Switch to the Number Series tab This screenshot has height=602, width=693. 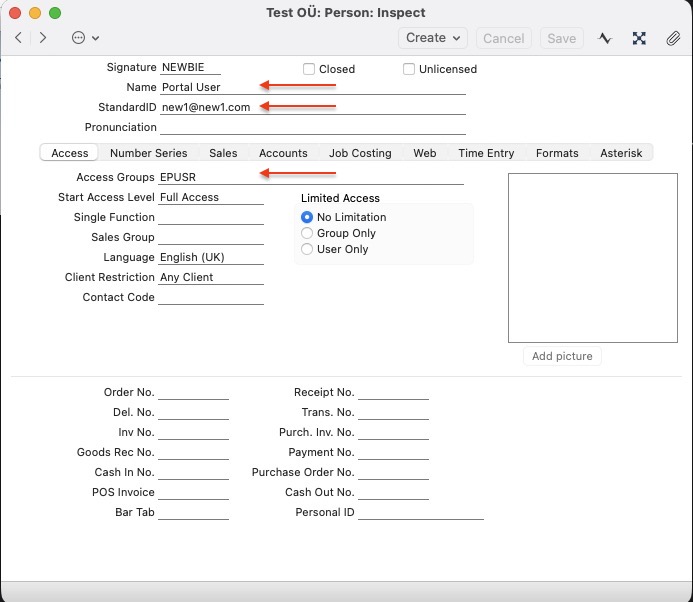coord(148,153)
